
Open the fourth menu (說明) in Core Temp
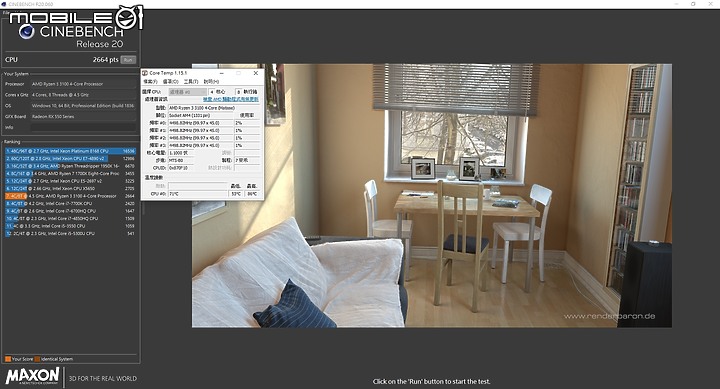[211, 81]
